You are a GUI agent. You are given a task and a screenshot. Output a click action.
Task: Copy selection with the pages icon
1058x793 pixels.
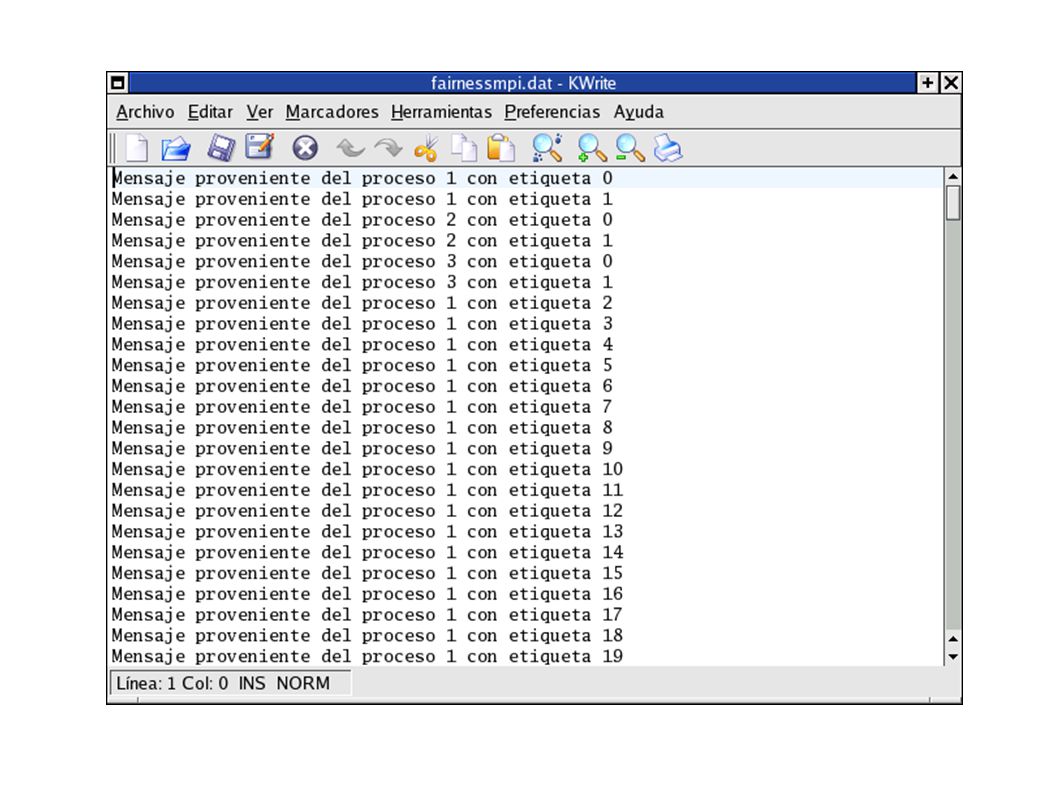pos(464,148)
